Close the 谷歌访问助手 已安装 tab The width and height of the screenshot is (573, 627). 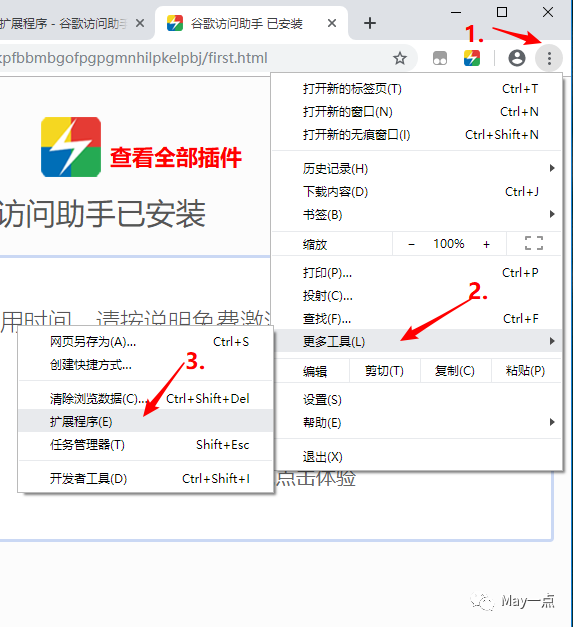331,23
